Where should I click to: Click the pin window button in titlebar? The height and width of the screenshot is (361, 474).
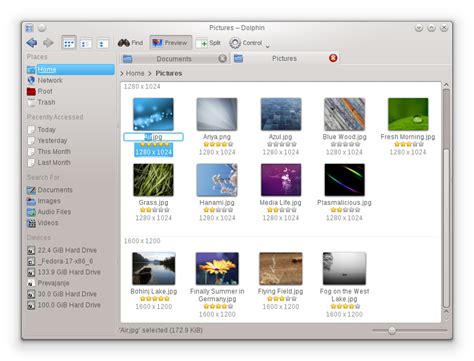(x=42, y=28)
